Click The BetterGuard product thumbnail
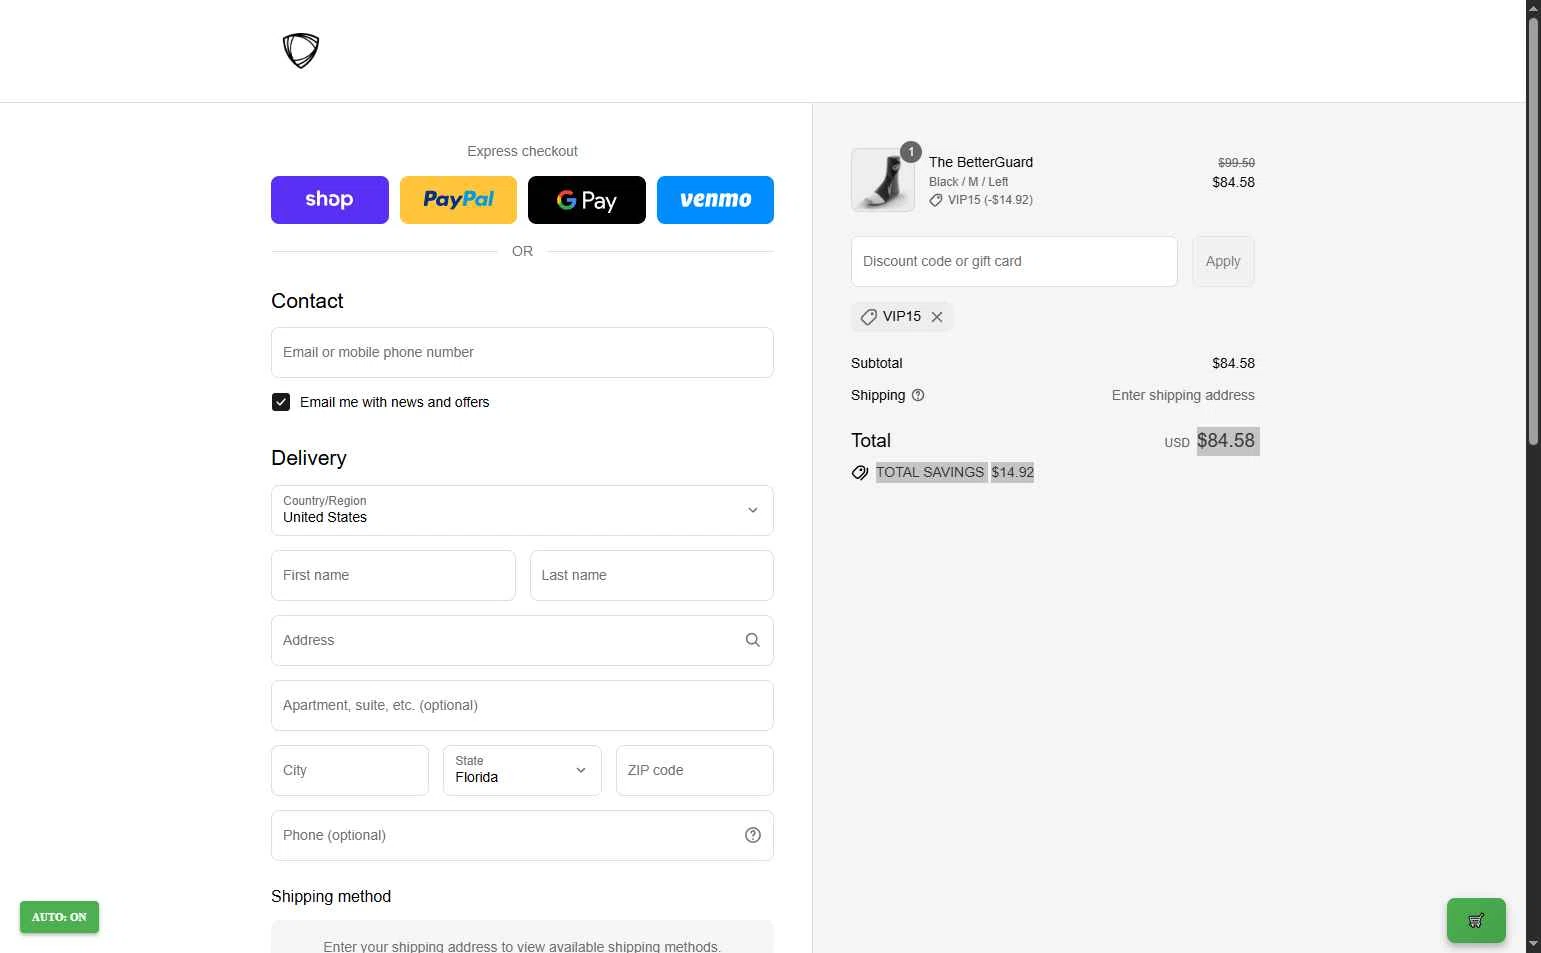 [883, 180]
